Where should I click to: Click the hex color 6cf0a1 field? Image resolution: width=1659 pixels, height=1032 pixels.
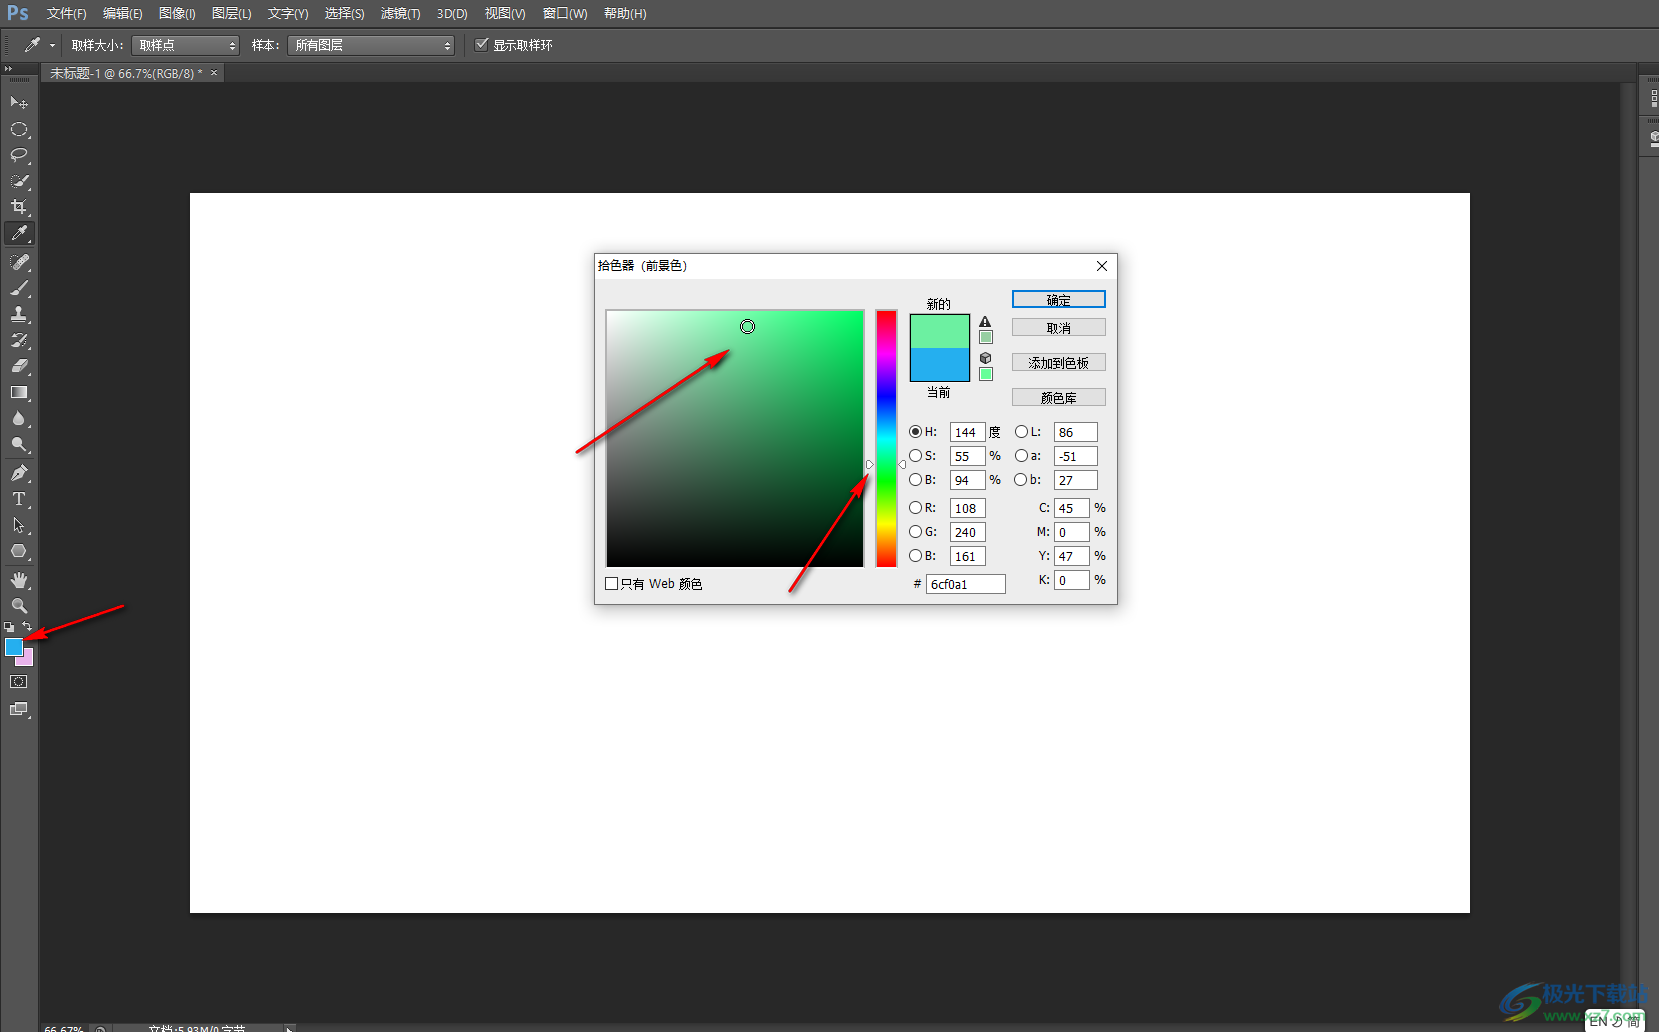965,584
